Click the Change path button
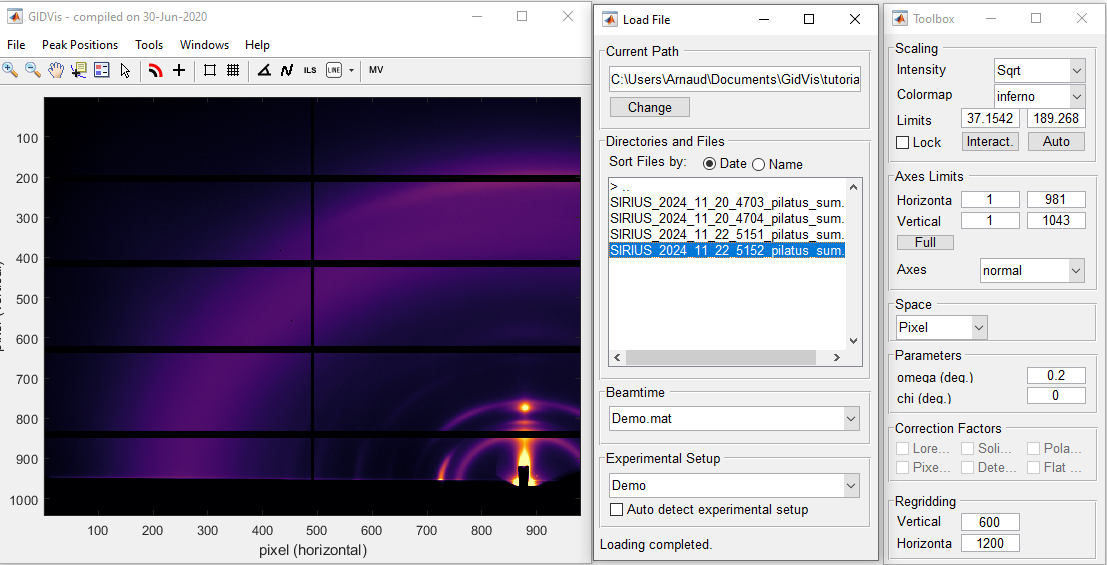The image size is (1107, 565). coord(650,107)
